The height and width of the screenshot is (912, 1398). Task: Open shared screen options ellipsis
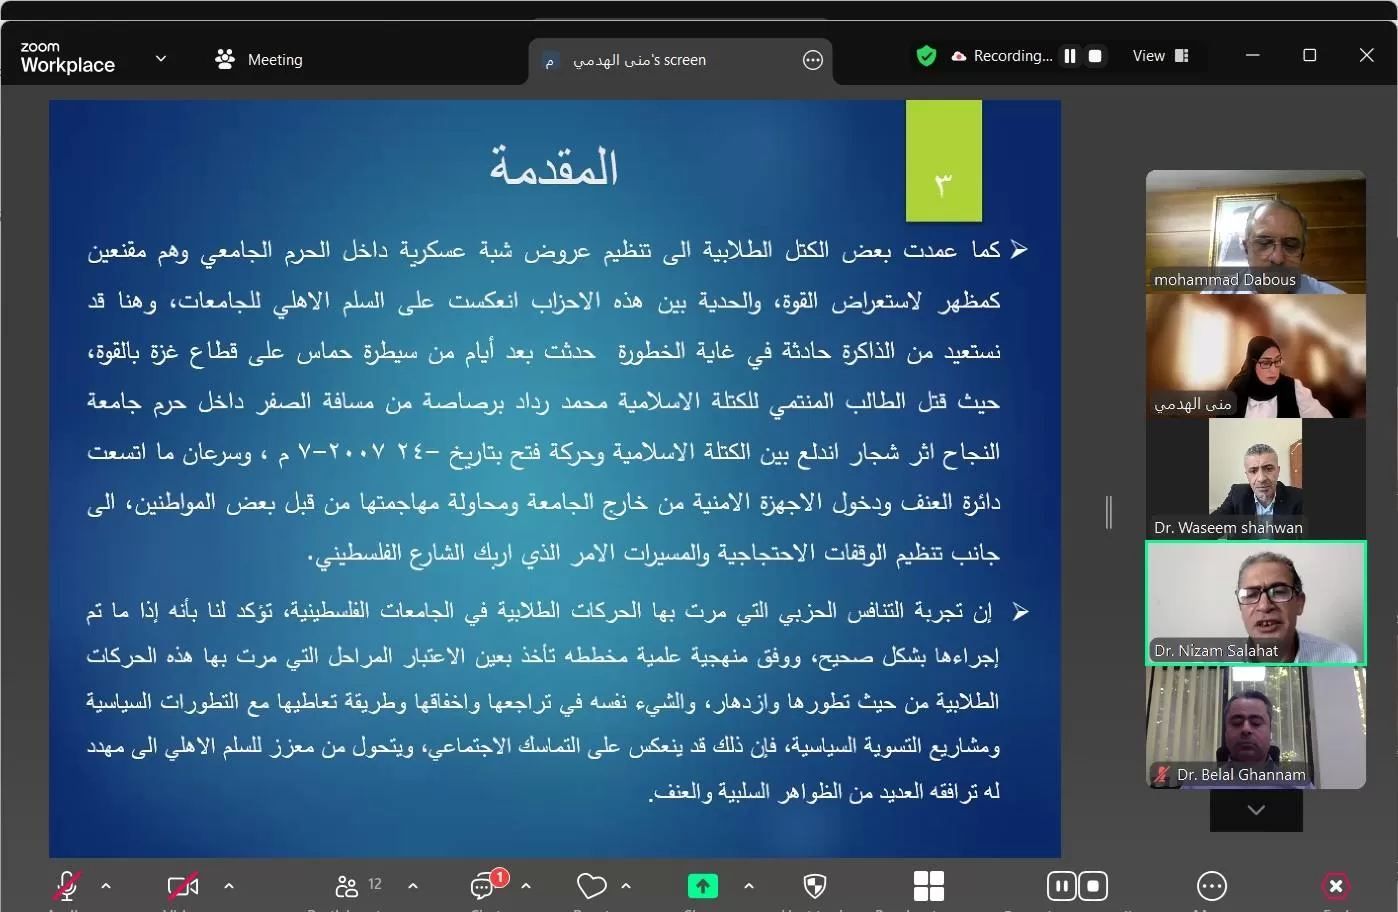click(x=813, y=61)
